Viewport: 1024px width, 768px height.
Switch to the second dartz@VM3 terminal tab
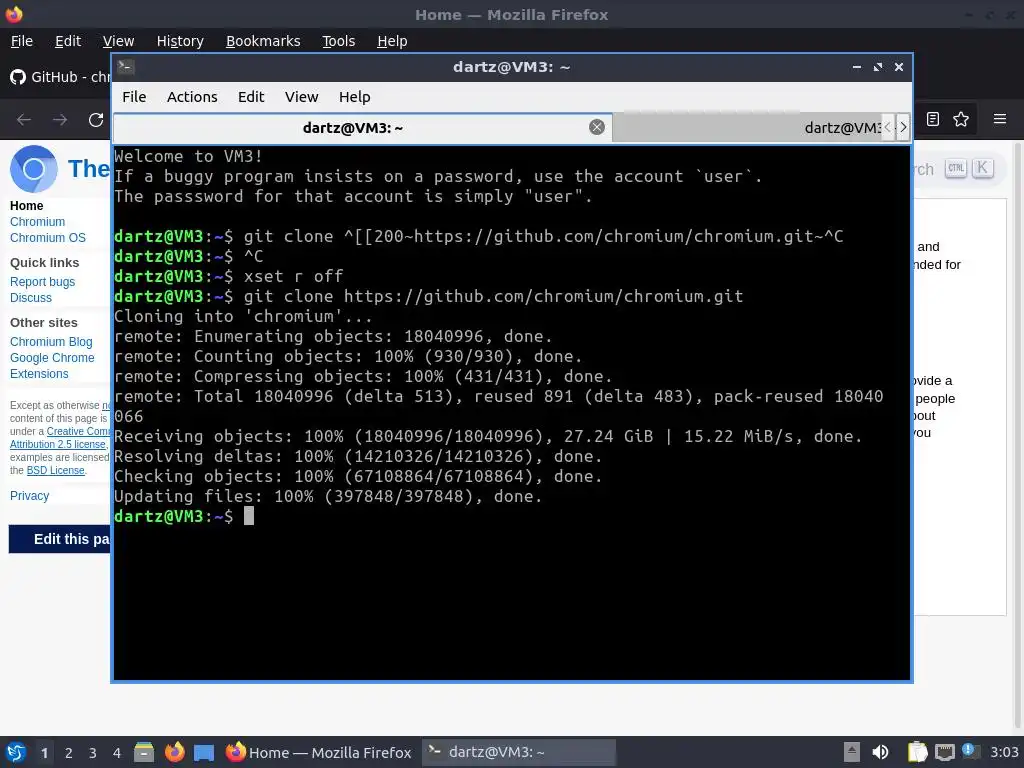click(x=748, y=127)
